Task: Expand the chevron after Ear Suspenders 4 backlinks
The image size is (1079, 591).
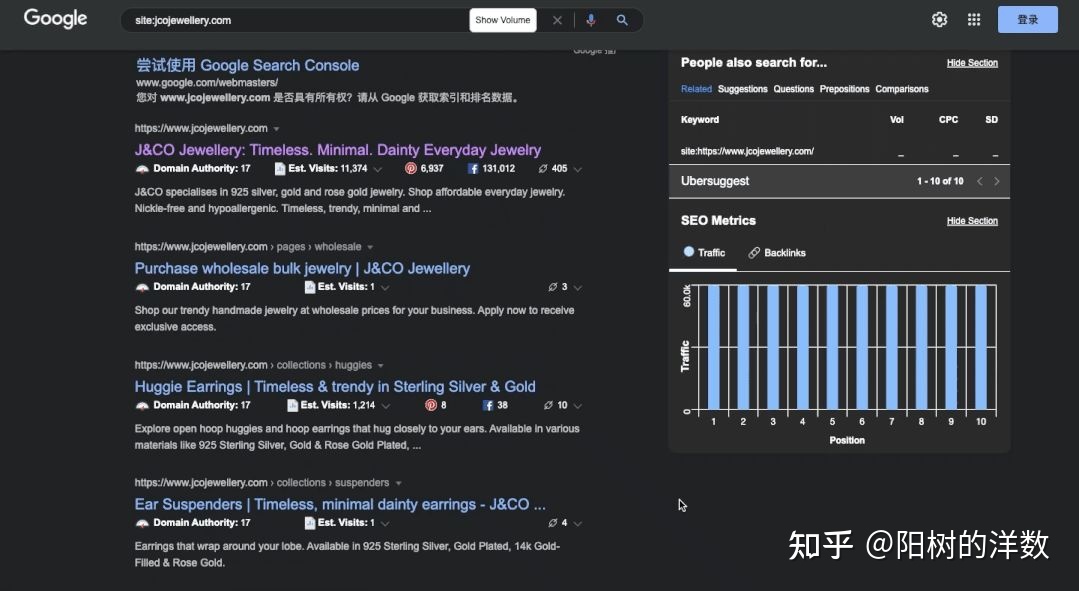Action: tap(577, 524)
